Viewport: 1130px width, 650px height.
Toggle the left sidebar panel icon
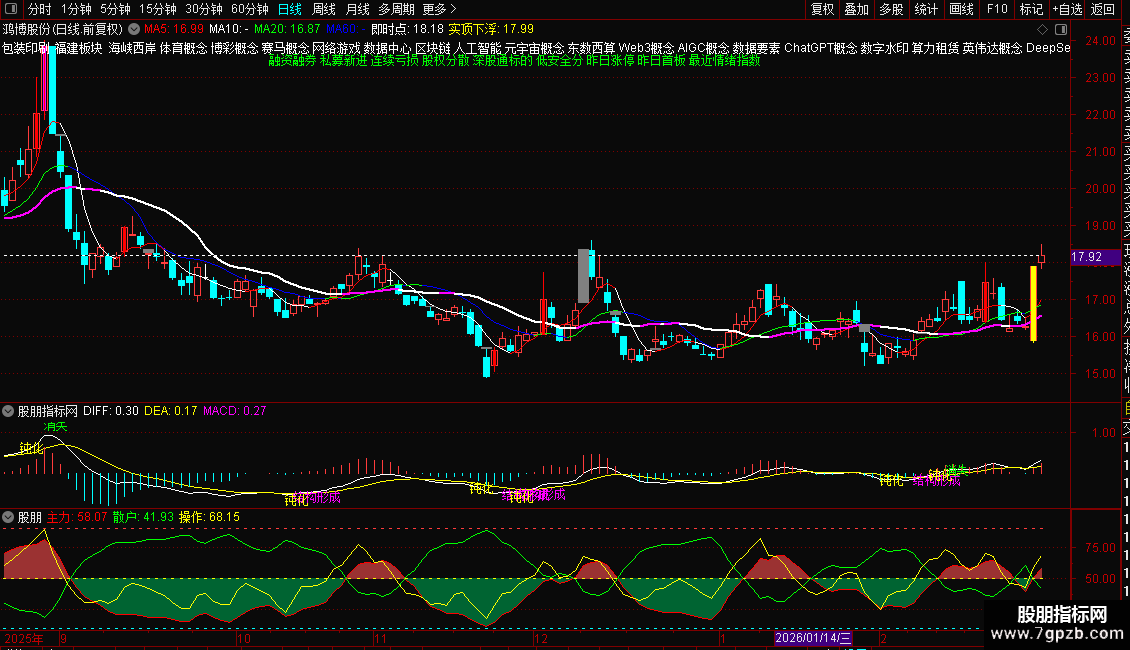click(11, 9)
